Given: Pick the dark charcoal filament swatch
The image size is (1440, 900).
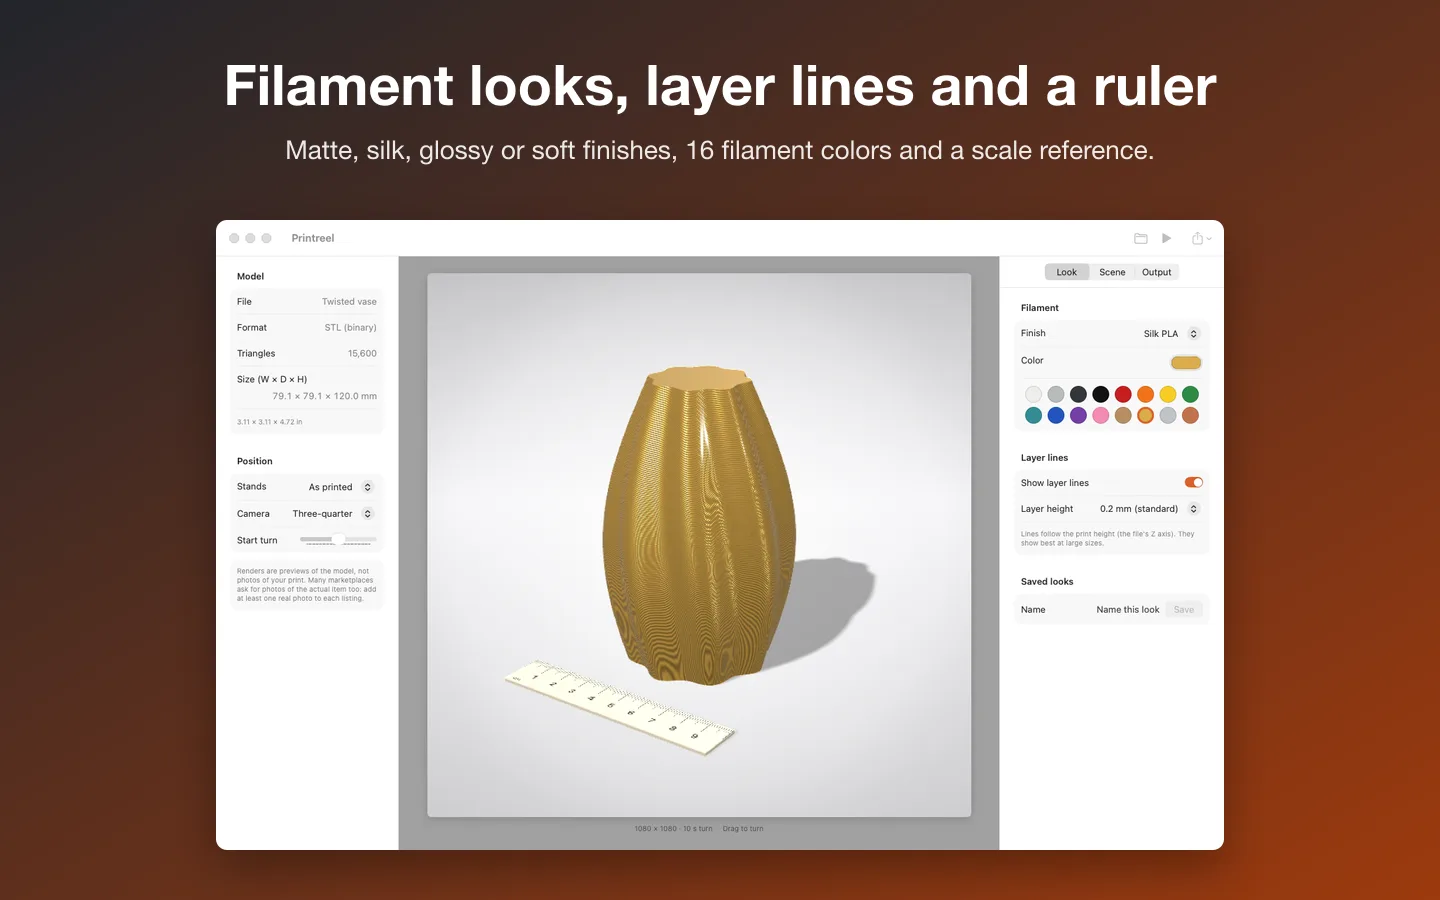Looking at the screenshot, I should pyautogui.click(x=1078, y=394).
